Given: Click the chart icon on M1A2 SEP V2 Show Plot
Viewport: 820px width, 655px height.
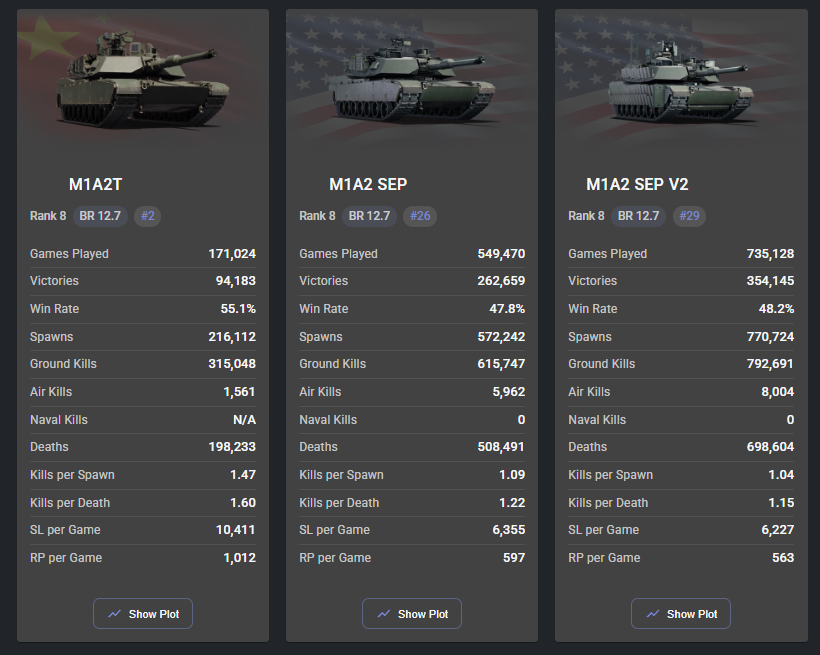Looking at the screenshot, I should 653,614.
